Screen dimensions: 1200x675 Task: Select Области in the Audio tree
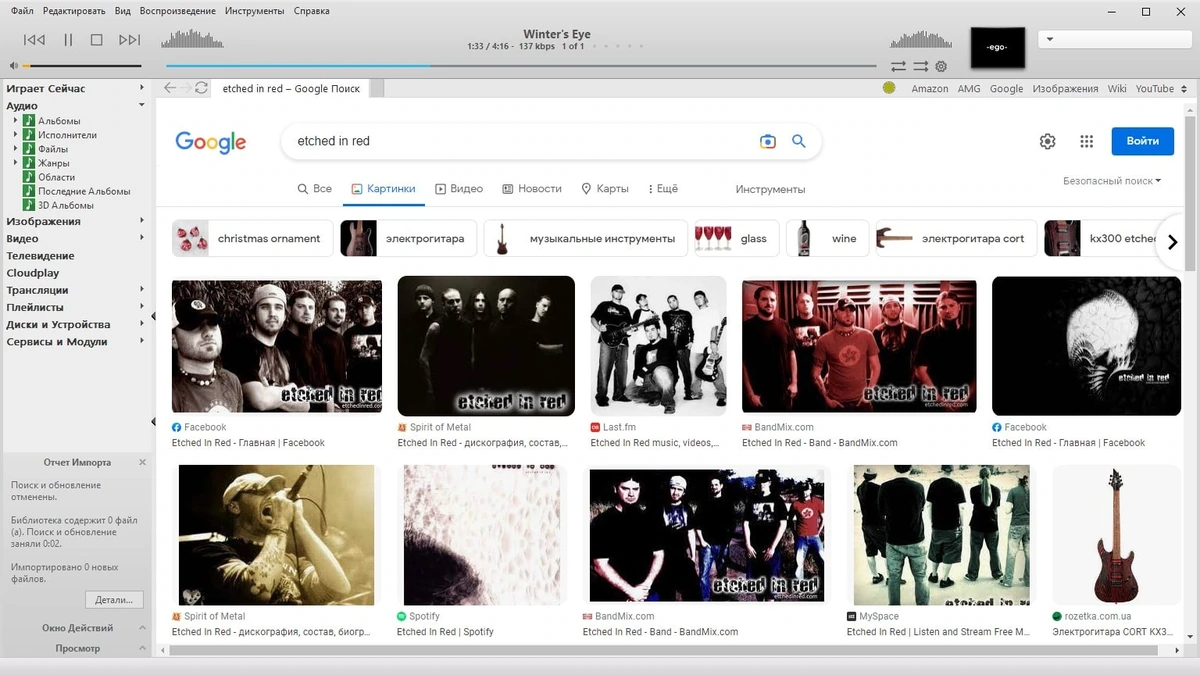point(56,177)
